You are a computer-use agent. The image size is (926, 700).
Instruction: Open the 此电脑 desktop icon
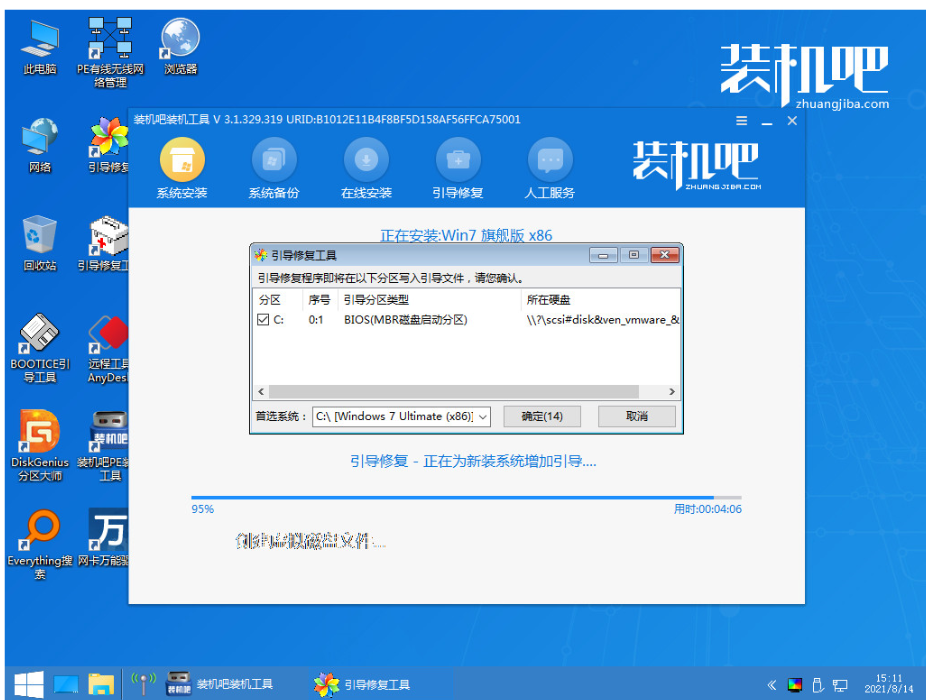click(x=40, y=47)
